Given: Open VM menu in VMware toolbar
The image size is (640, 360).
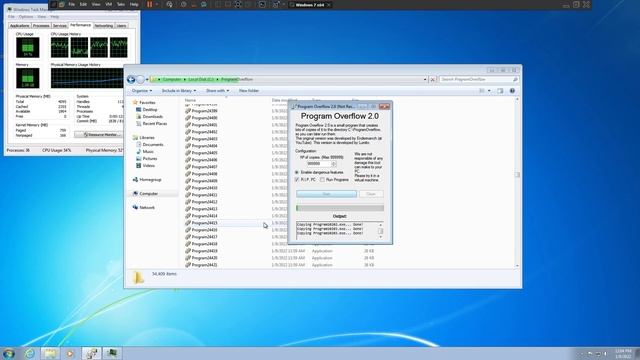Looking at the screenshot, I should [x=109, y=4].
